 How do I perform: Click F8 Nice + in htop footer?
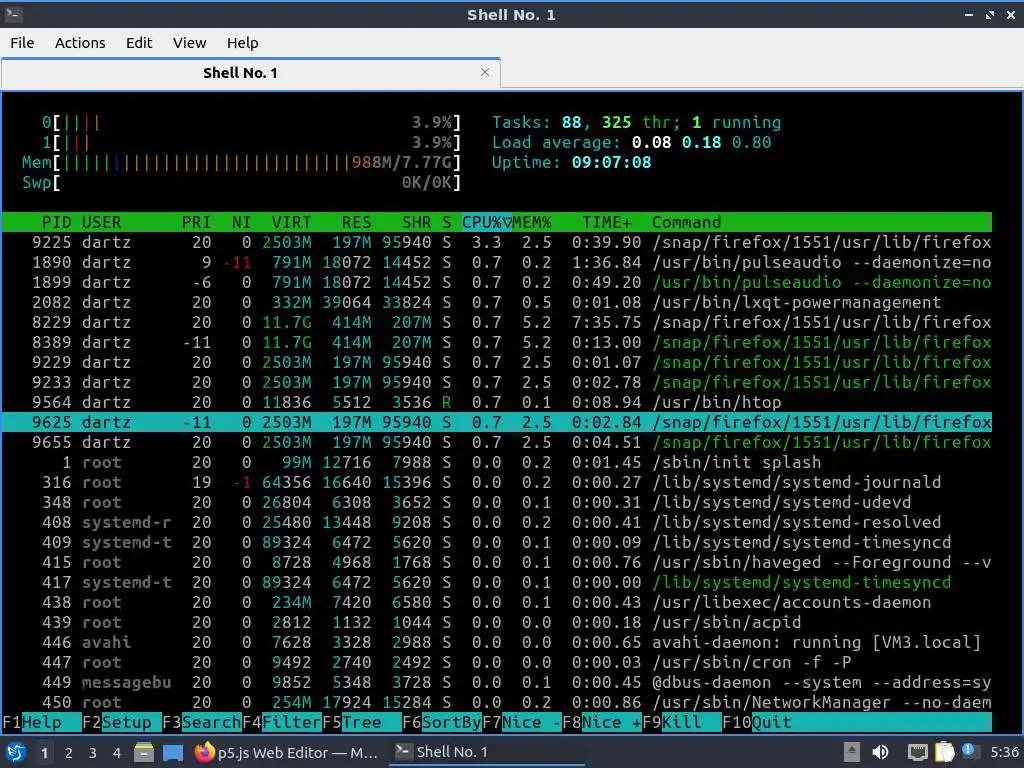point(602,722)
